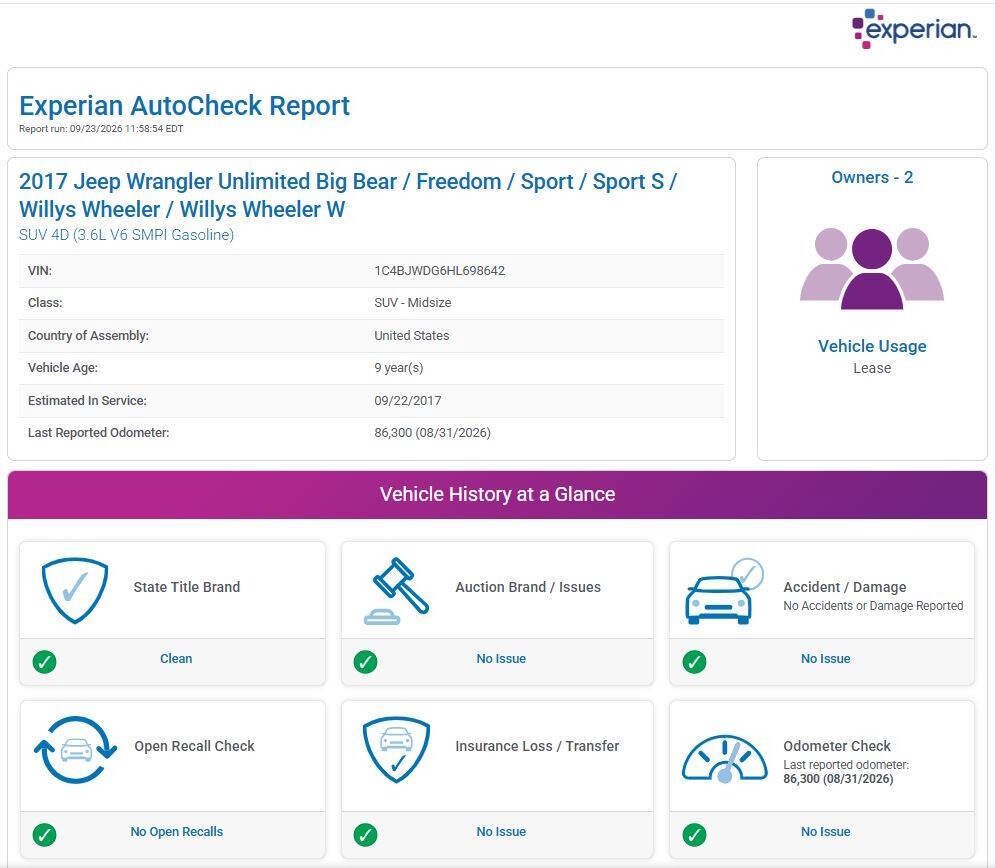The height and width of the screenshot is (868, 995).
Task: Click the Insurance Loss shield car icon
Action: 397,749
